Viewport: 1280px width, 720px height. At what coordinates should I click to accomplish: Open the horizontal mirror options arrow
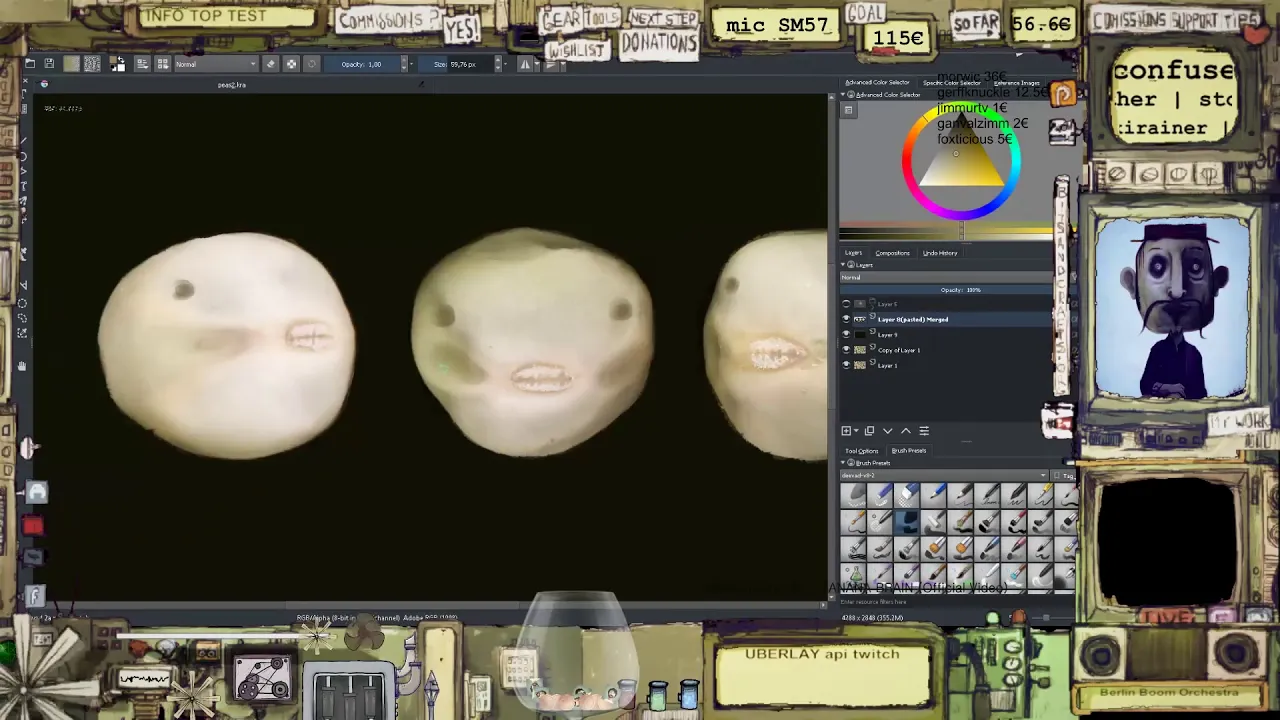tap(537, 63)
